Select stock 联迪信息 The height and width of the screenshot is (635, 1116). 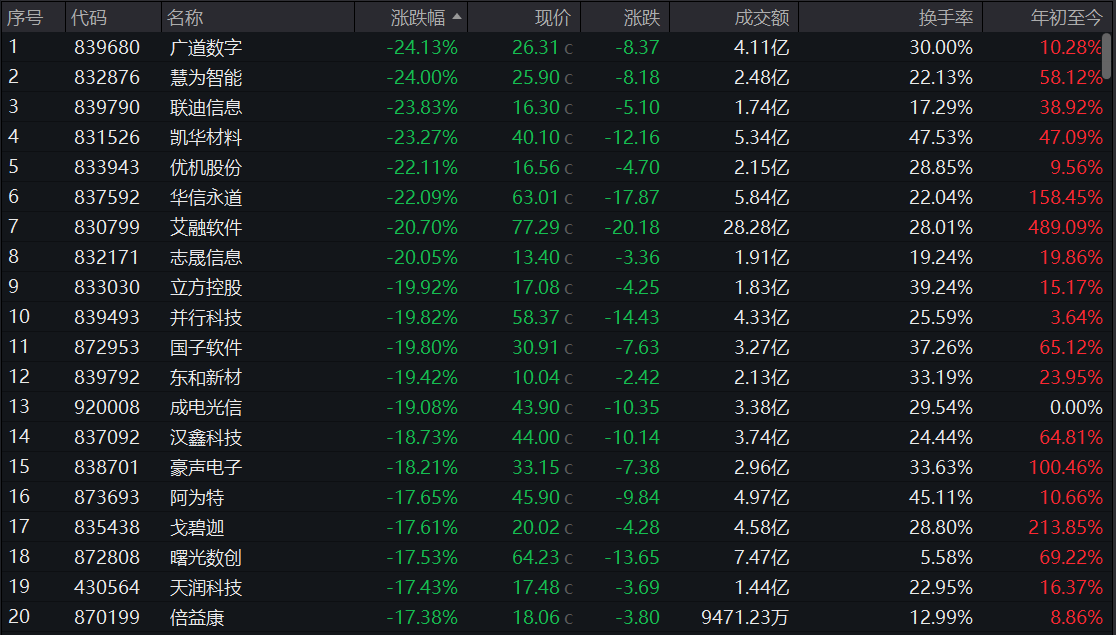(x=206, y=107)
